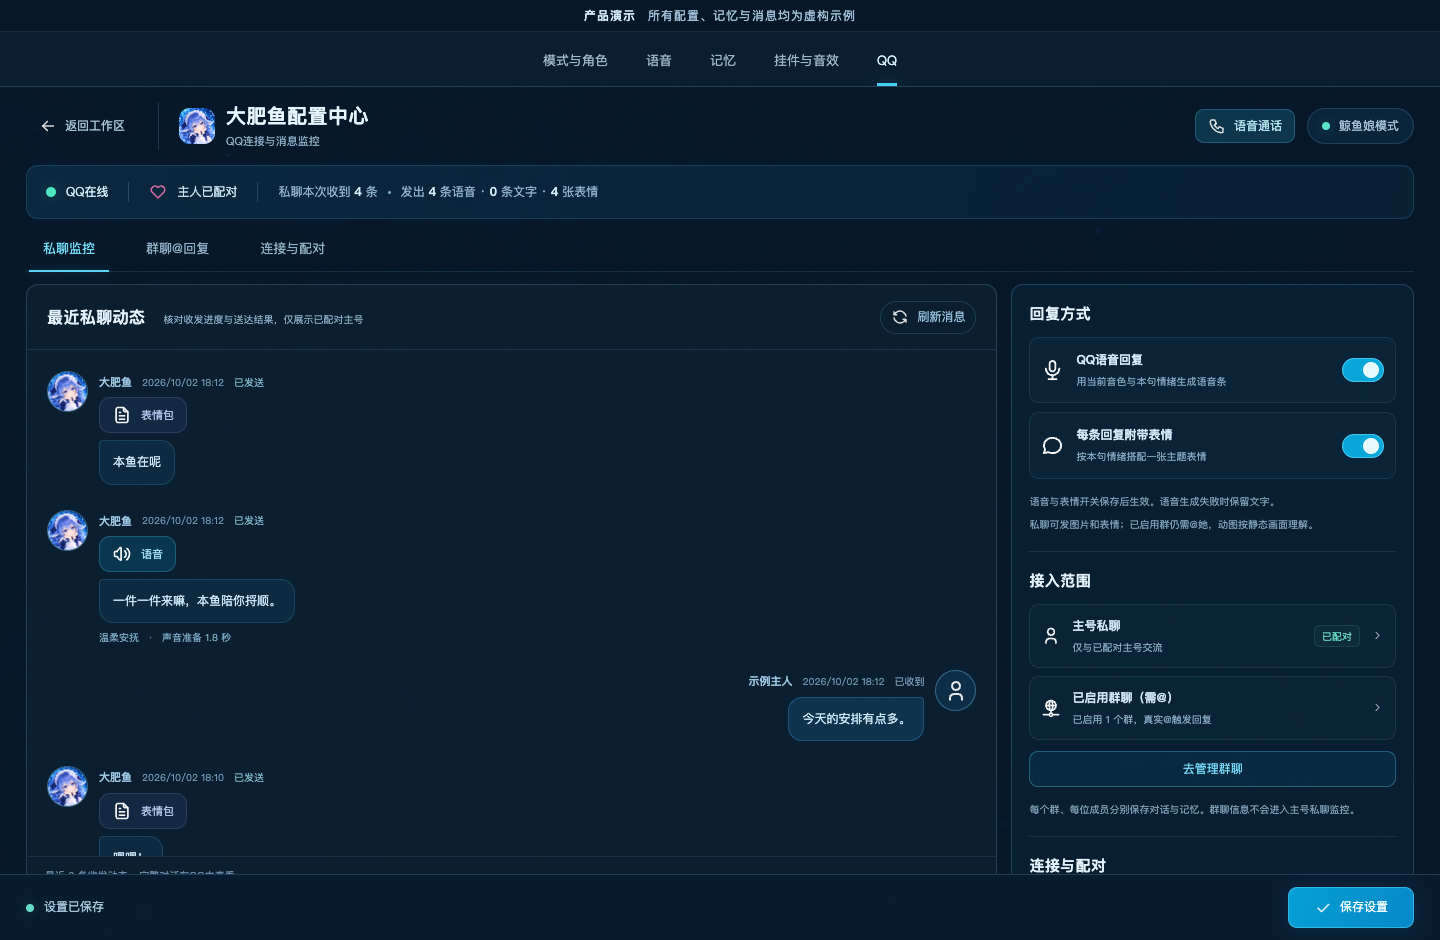Toggle the QQ语音回复 switch
The height and width of the screenshot is (940, 1440).
(x=1362, y=370)
